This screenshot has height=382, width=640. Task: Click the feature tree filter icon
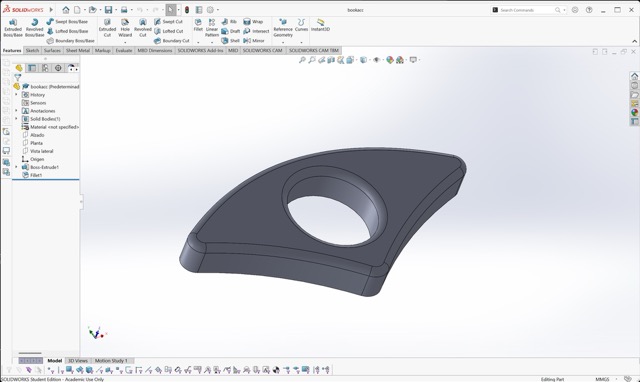click(18, 77)
